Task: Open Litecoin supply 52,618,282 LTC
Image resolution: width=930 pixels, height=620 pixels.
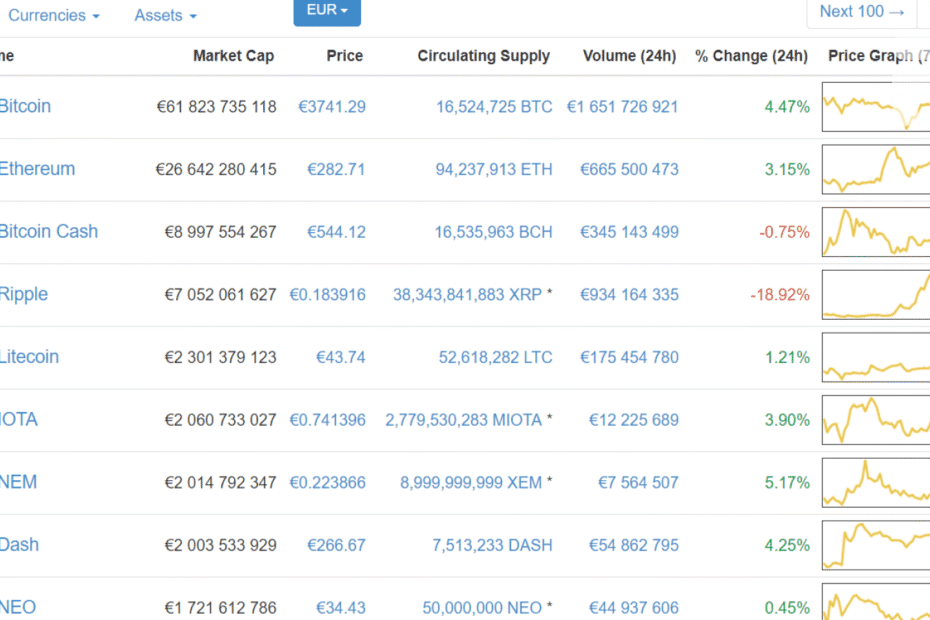Action: pyautogui.click(x=495, y=357)
